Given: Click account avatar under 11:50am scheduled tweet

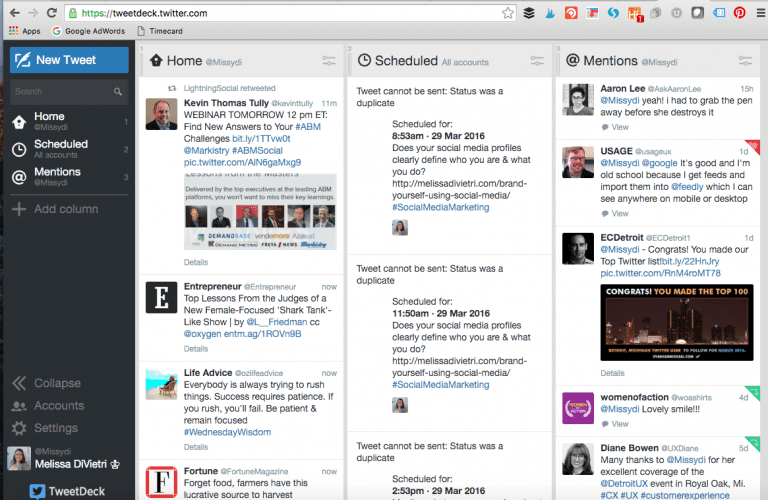Looking at the screenshot, I should click(x=400, y=405).
